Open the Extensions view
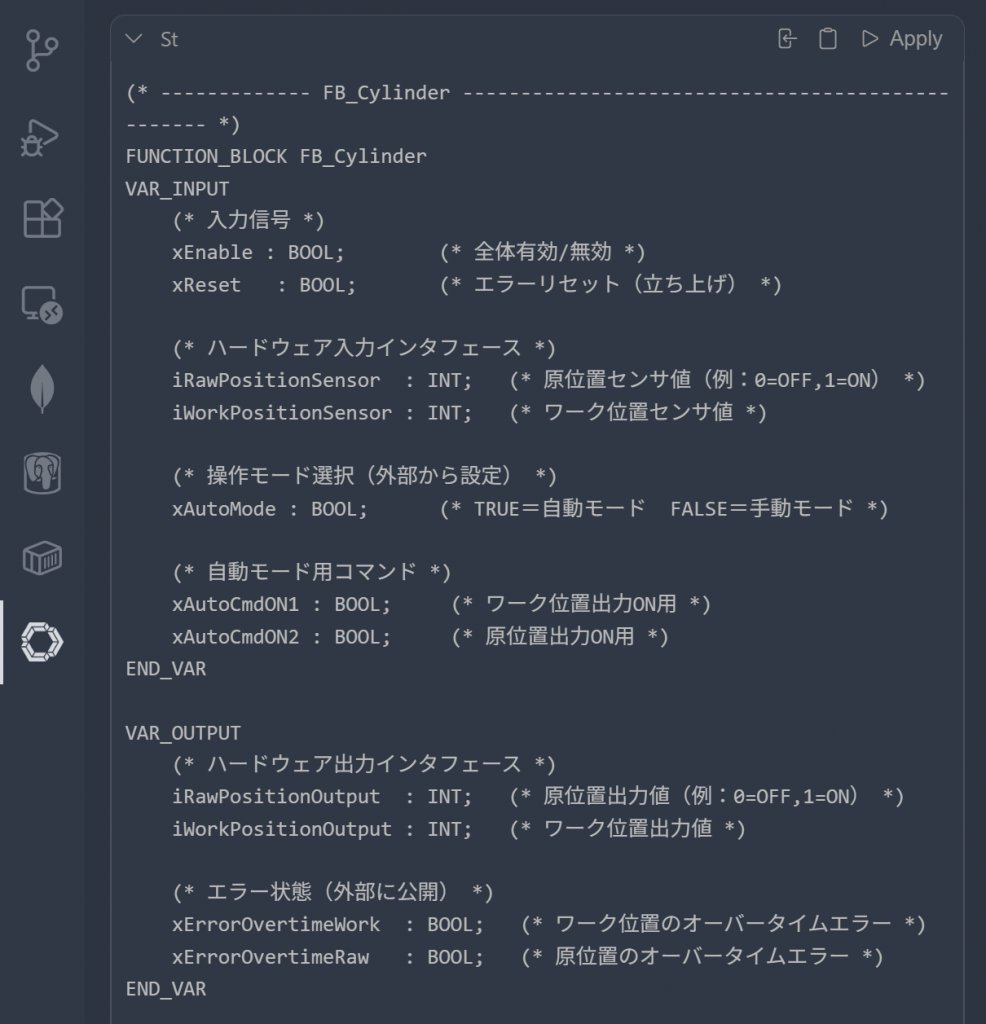The width and height of the screenshot is (986, 1024). [x=42, y=218]
